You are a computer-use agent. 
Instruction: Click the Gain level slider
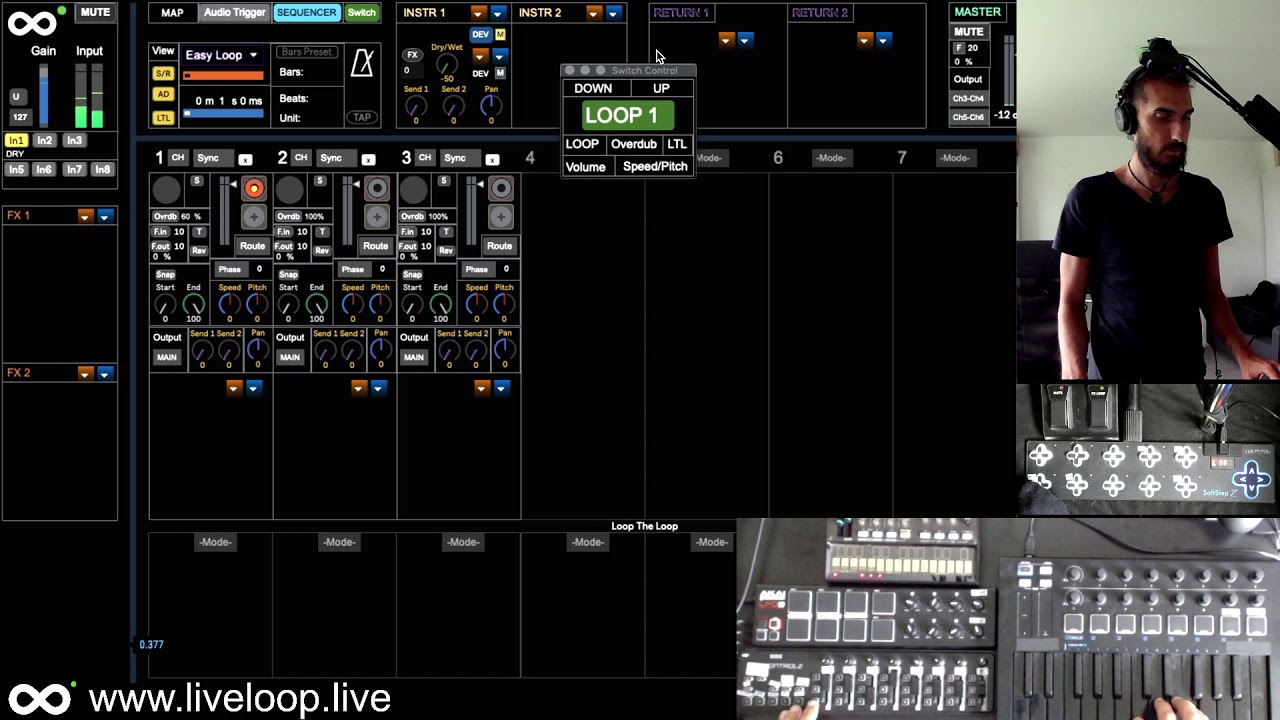[x=43, y=97]
